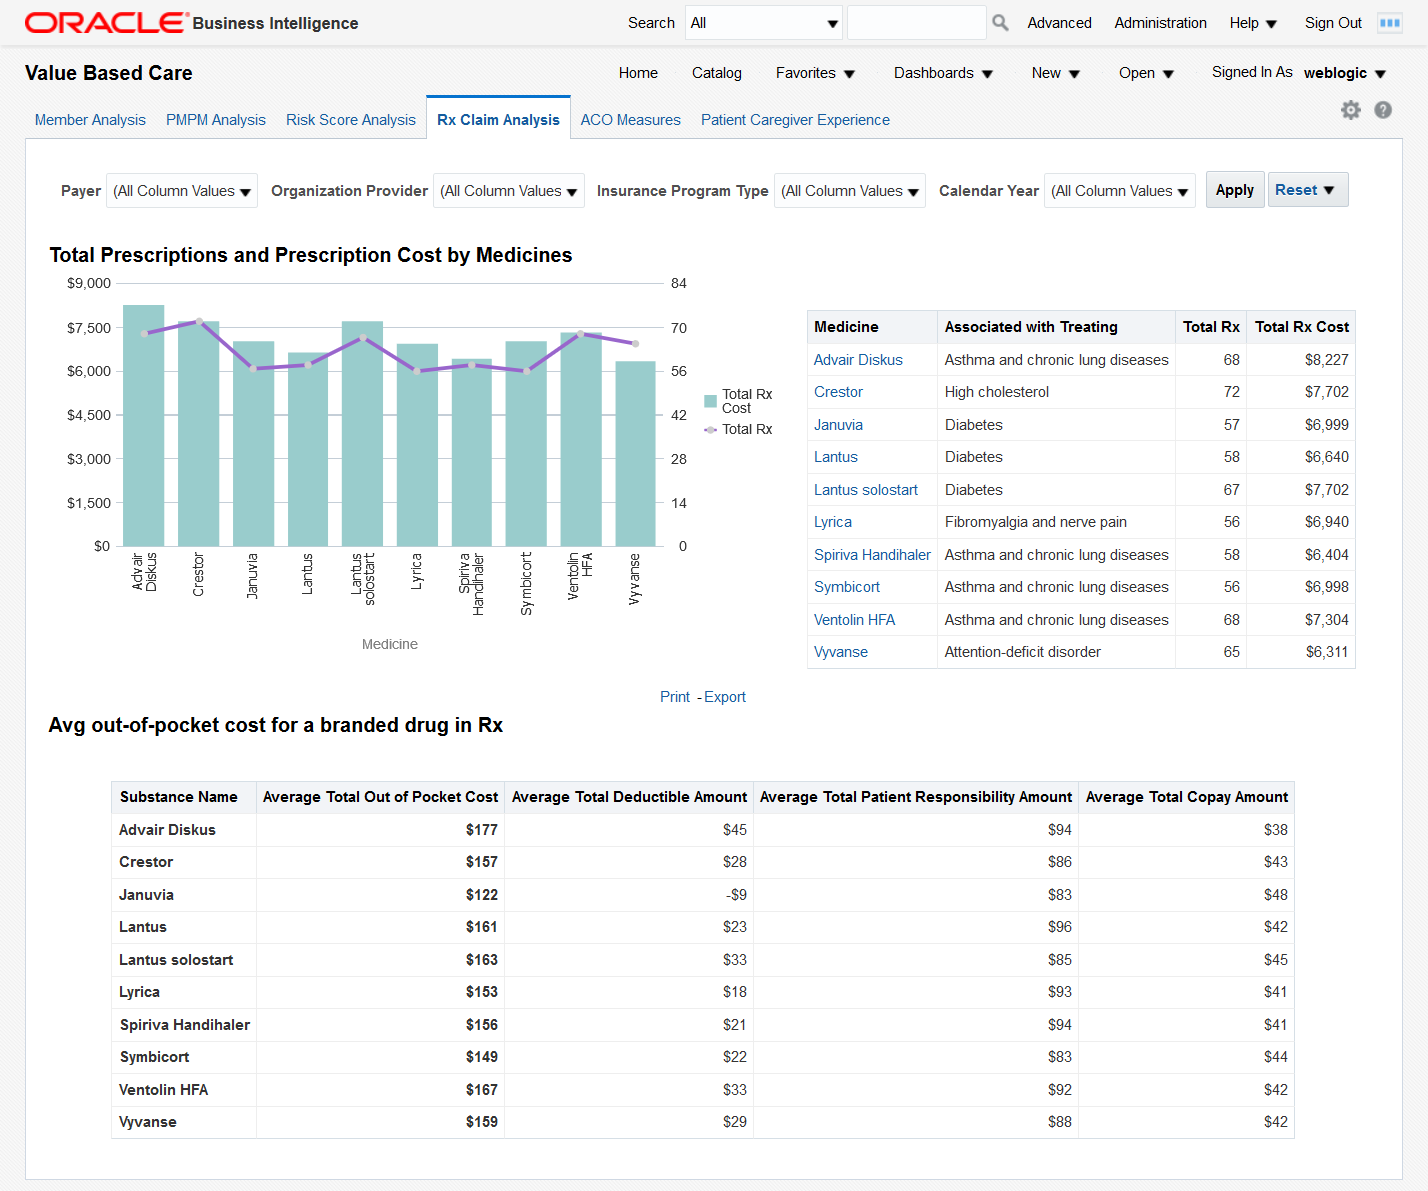Open the dashboard options gear icon

tap(1351, 110)
